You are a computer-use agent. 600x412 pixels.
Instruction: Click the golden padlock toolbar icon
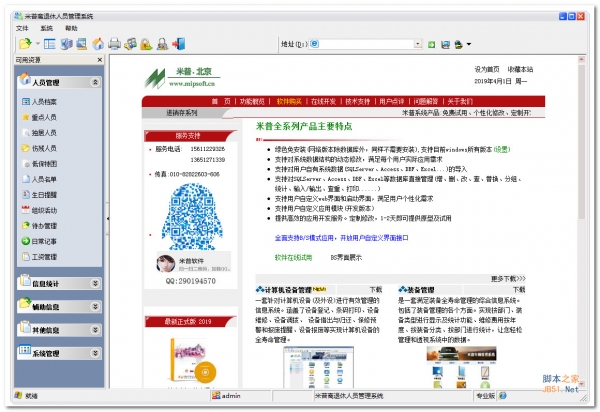146,44
